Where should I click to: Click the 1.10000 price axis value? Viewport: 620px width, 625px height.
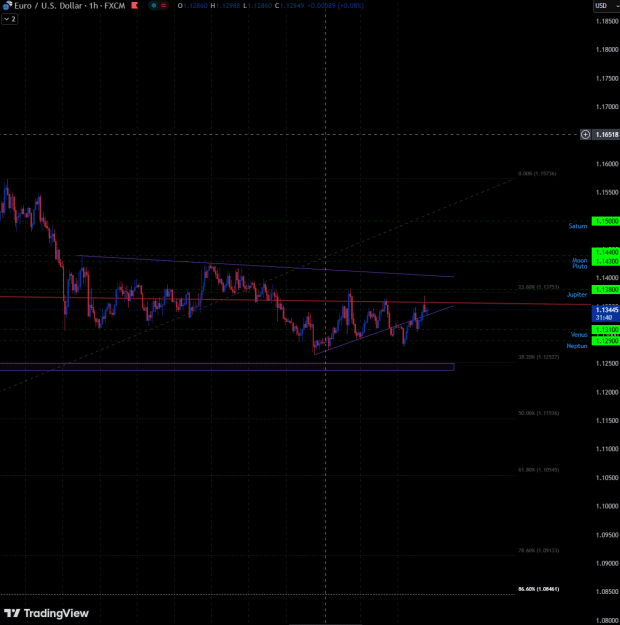[x=607, y=506]
